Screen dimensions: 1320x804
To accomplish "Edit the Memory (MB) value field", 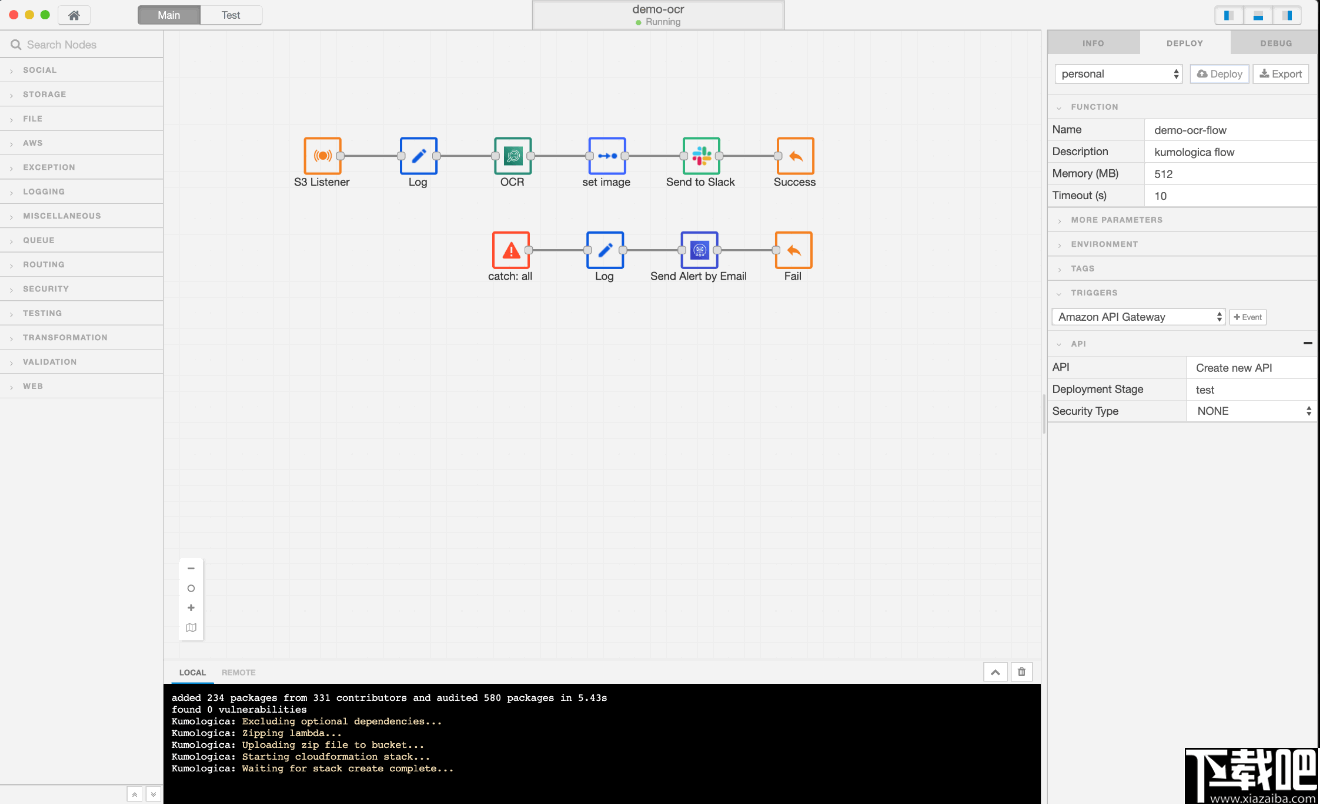I will point(1231,174).
